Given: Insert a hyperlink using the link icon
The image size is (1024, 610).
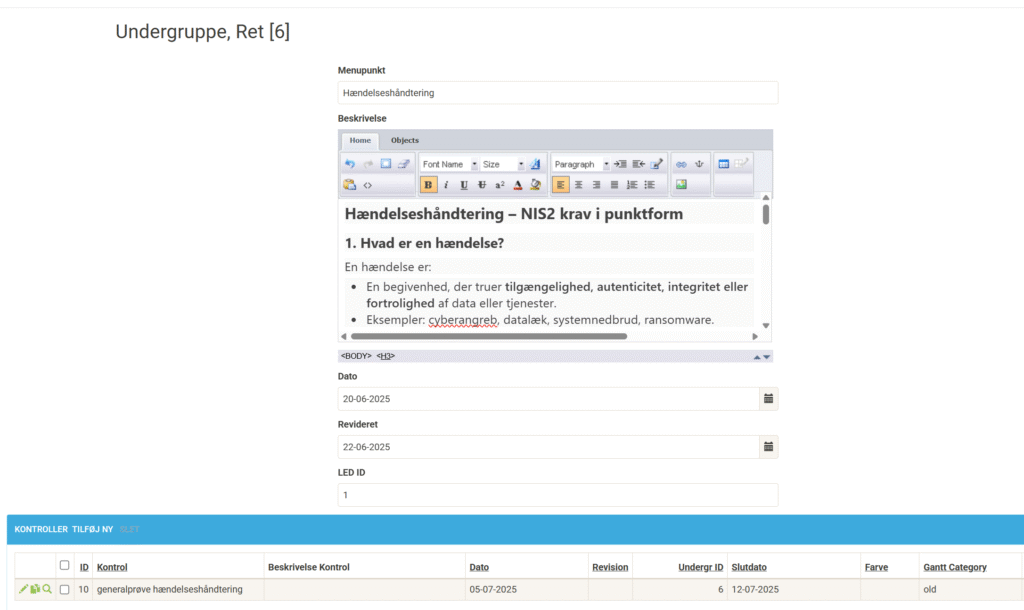Looking at the screenshot, I should pos(681,164).
